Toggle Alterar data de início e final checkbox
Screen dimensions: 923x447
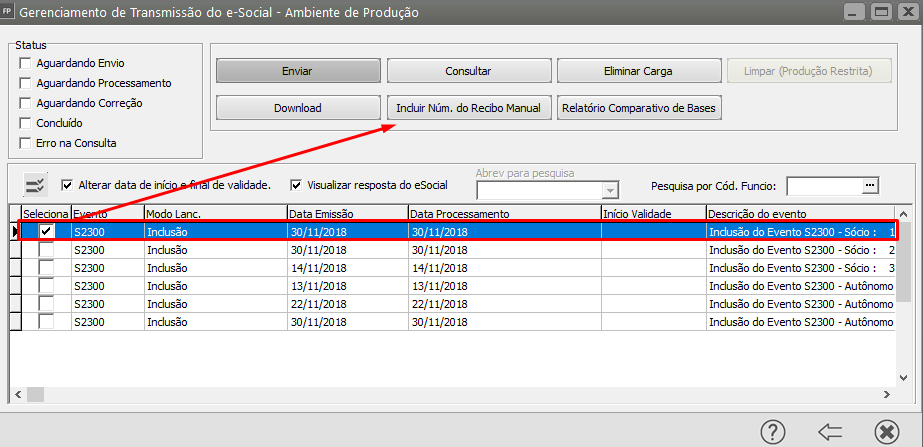pyautogui.click(x=67, y=185)
